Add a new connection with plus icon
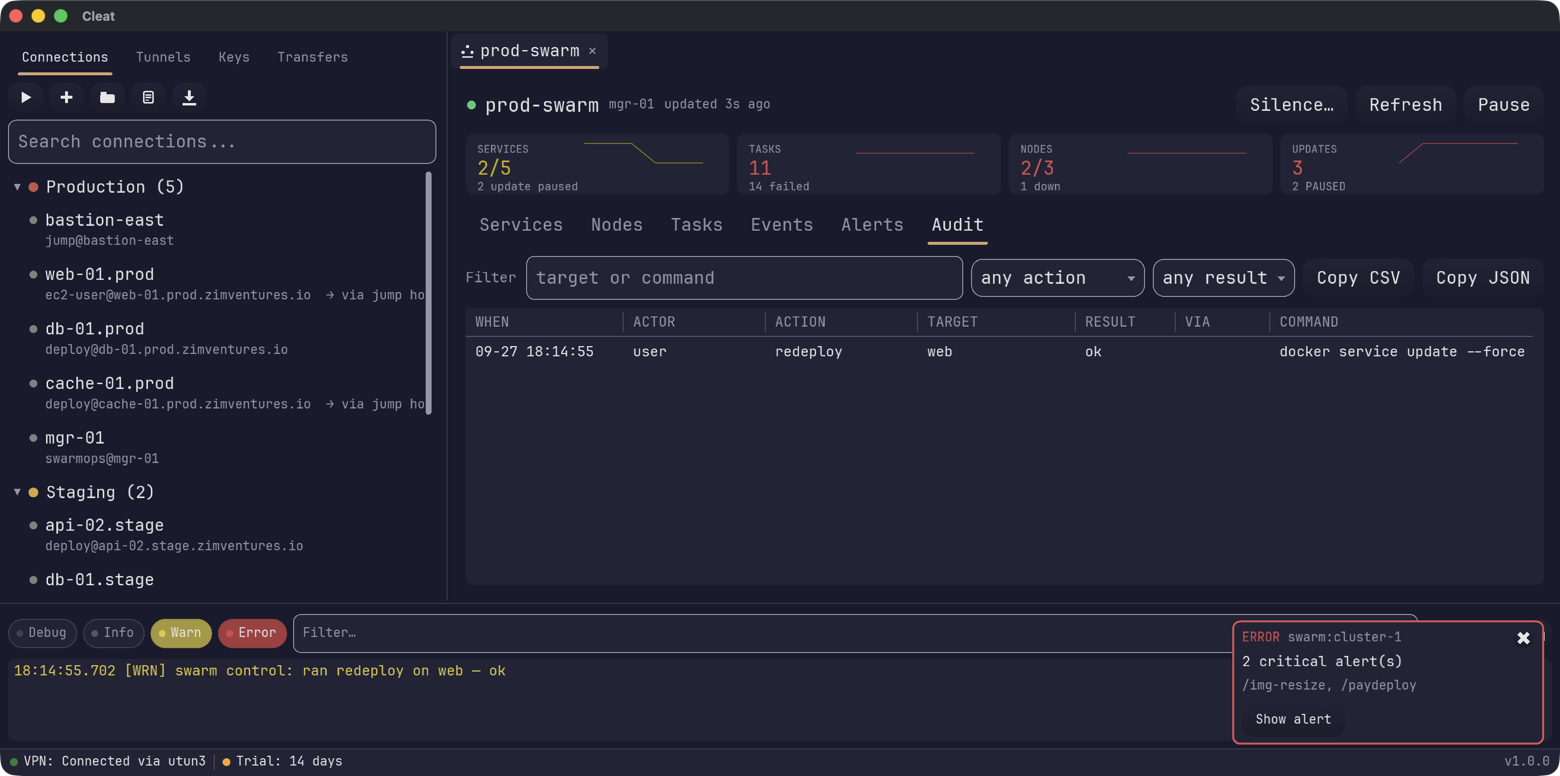 [x=66, y=97]
